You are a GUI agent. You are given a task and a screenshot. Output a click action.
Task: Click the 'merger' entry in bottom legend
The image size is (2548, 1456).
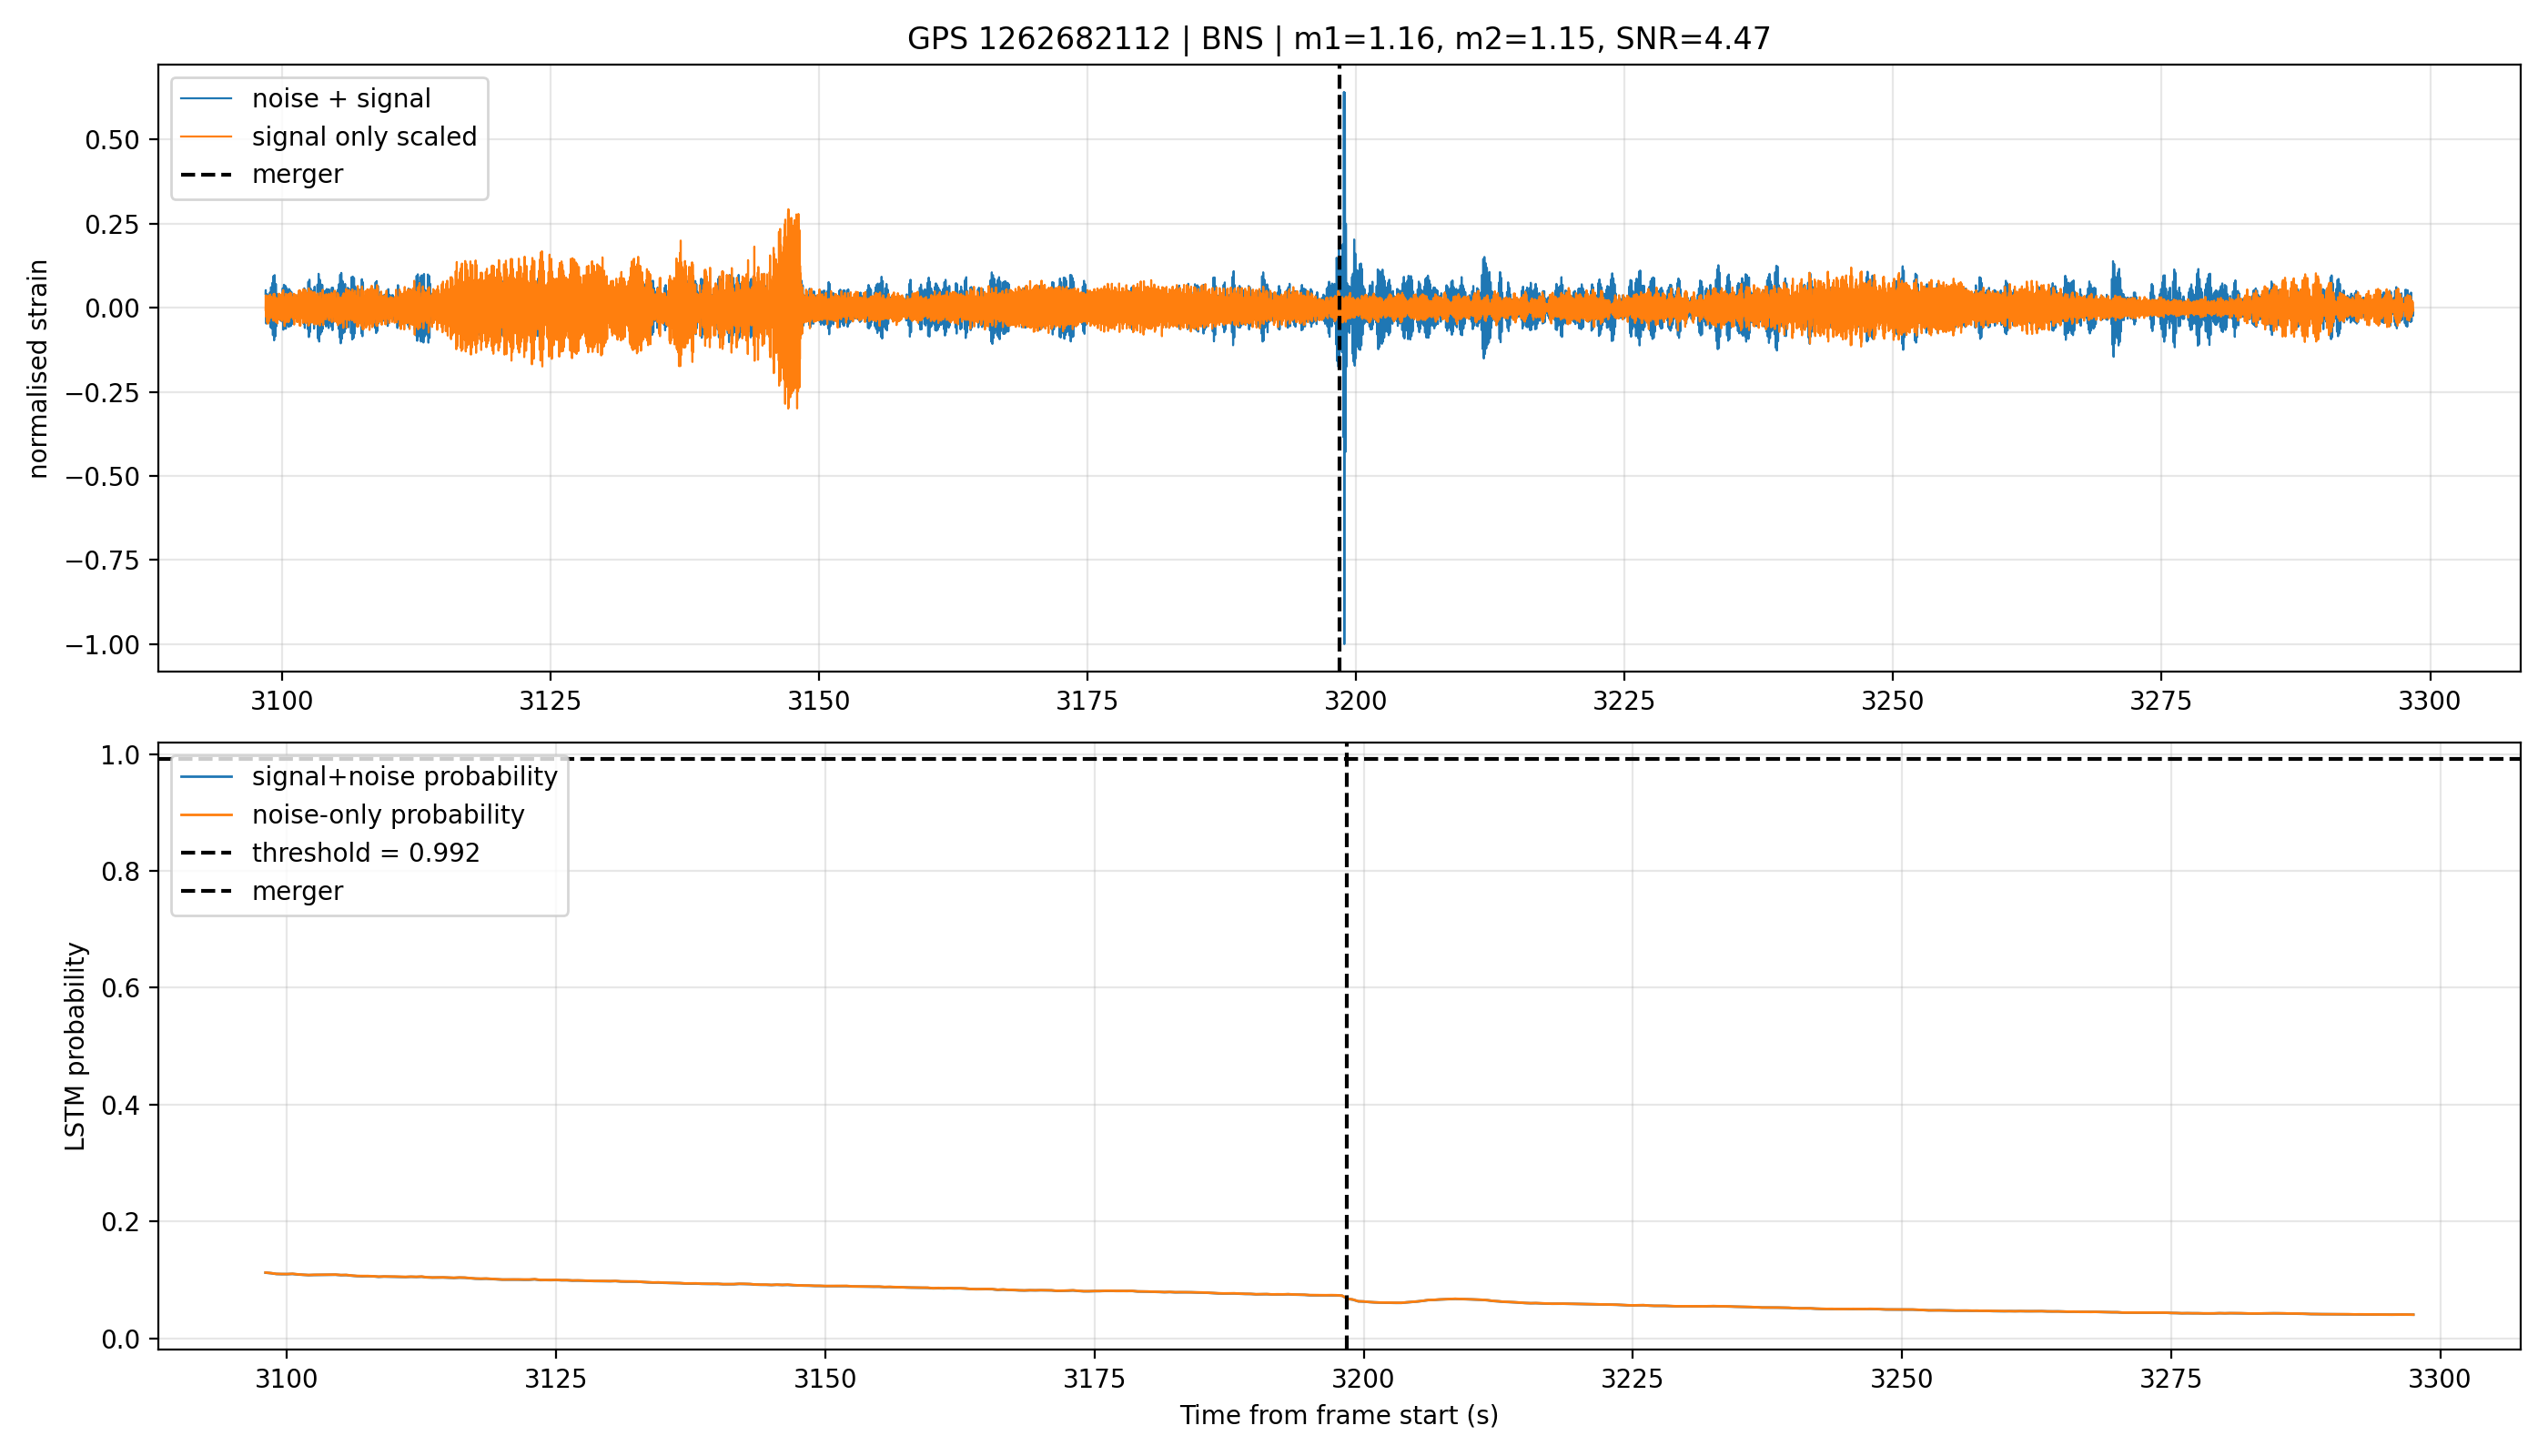tap(261, 891)
